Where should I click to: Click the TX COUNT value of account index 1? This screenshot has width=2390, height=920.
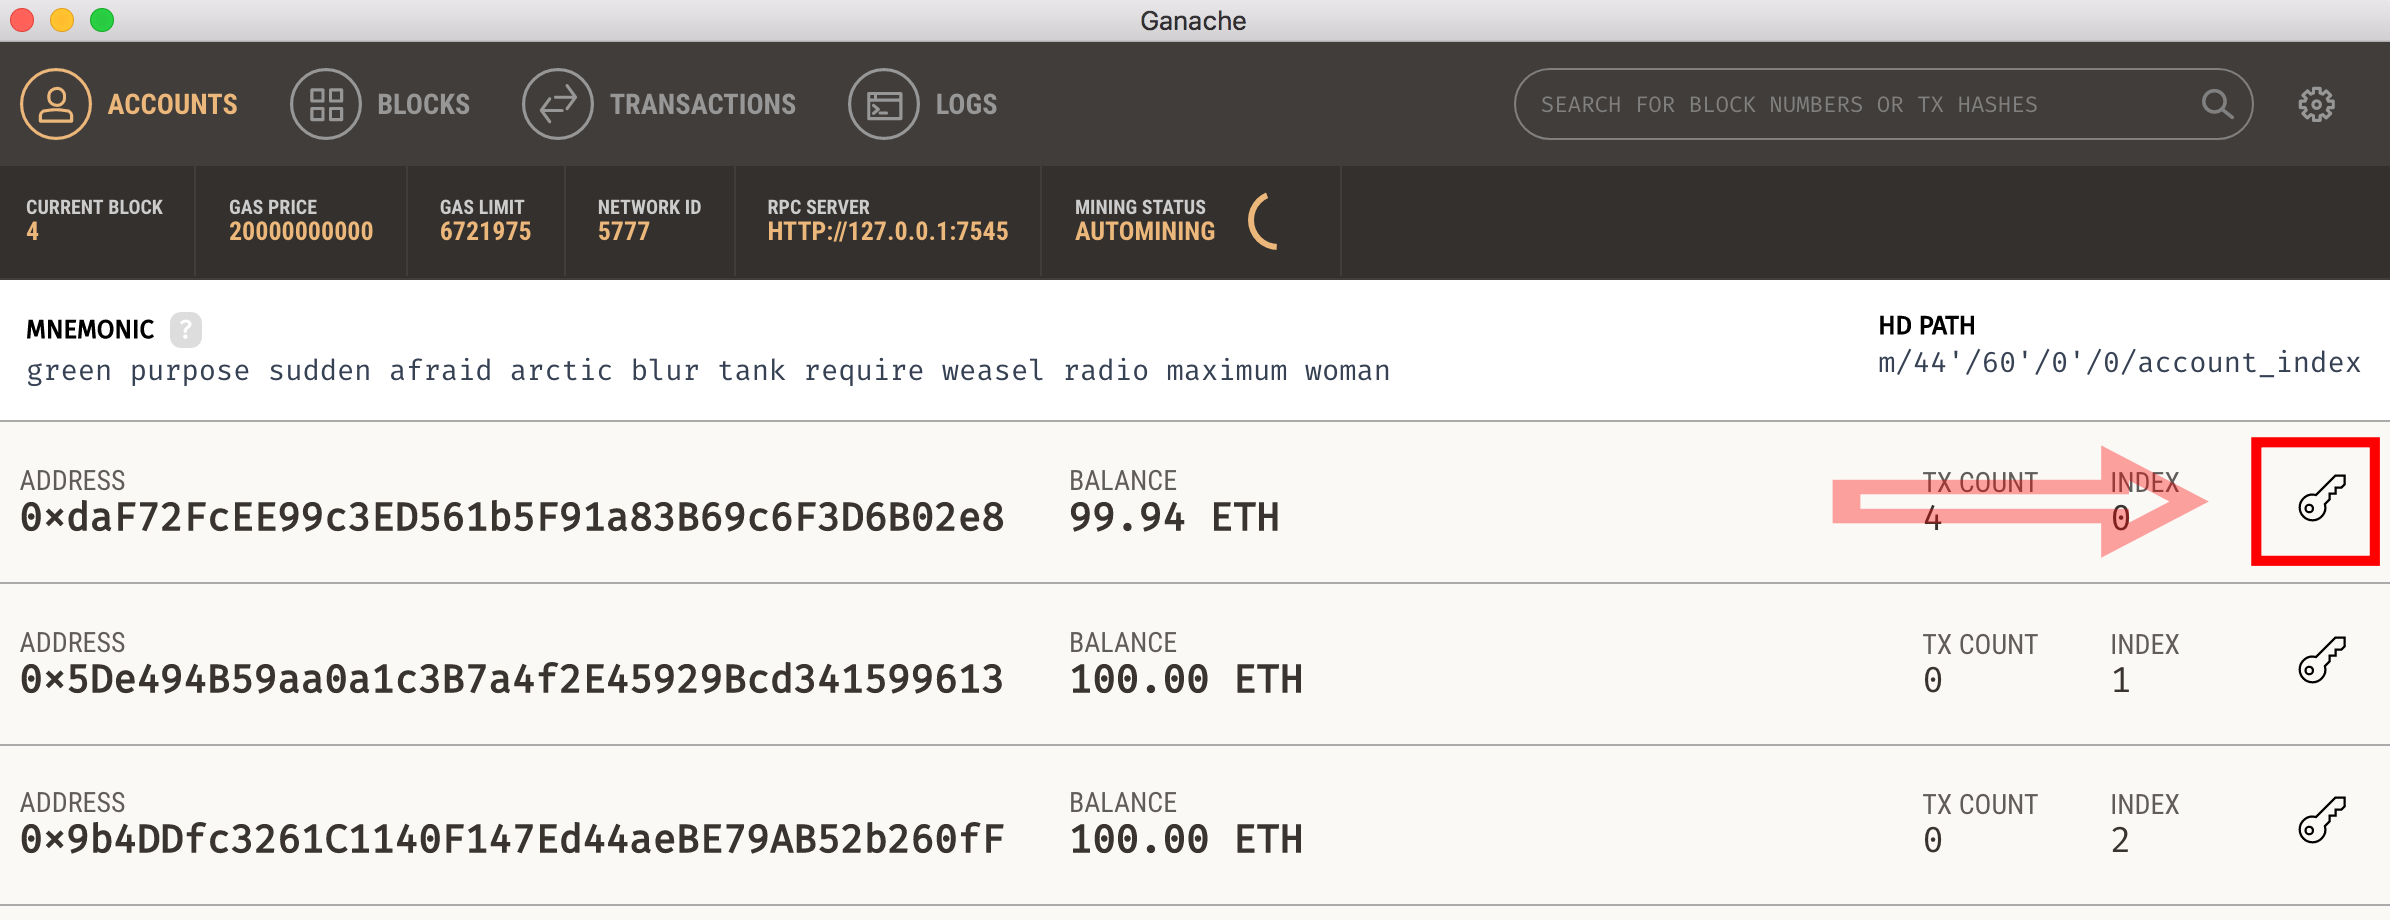tap(1932, 681)
